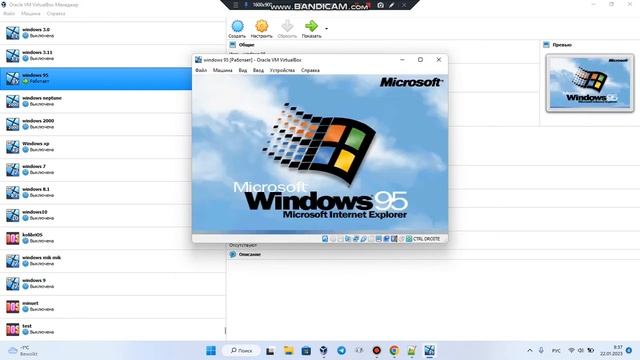Click the "windows mik mik" list entry
The height and width of the screenshot is (360, 640).
[113, 261]
